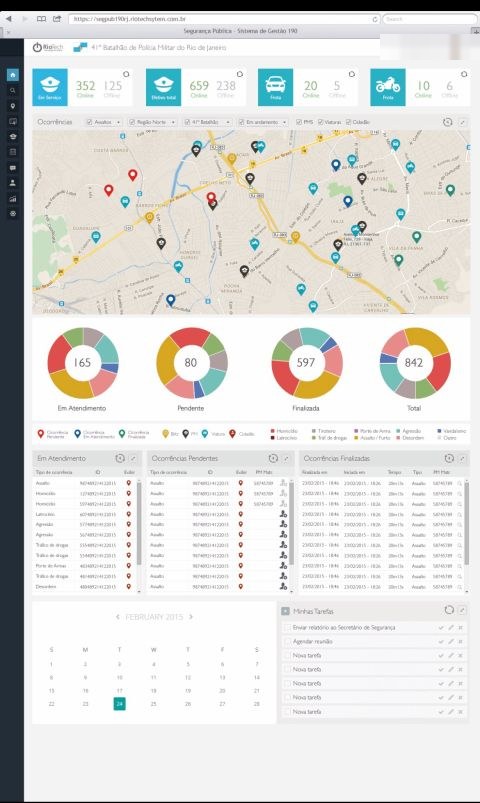Go to next month in calendar
The image size is (480, 803).
pyautogui.click(x=191, y=617)
